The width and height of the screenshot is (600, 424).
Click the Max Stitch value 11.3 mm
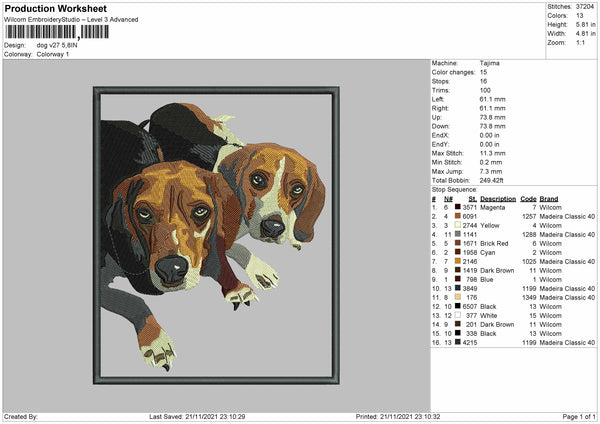(492, 153)
